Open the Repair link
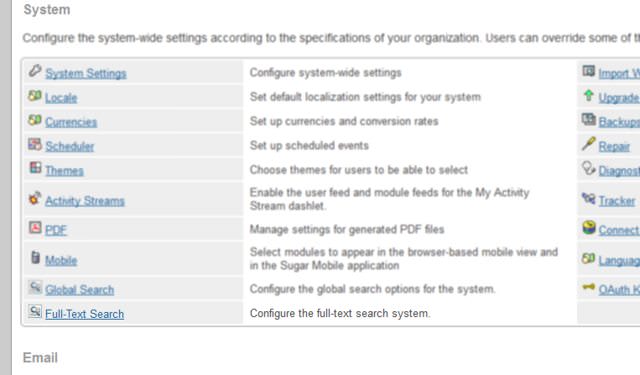The width and height of the screenshot is (640, 375). (614, 146)
